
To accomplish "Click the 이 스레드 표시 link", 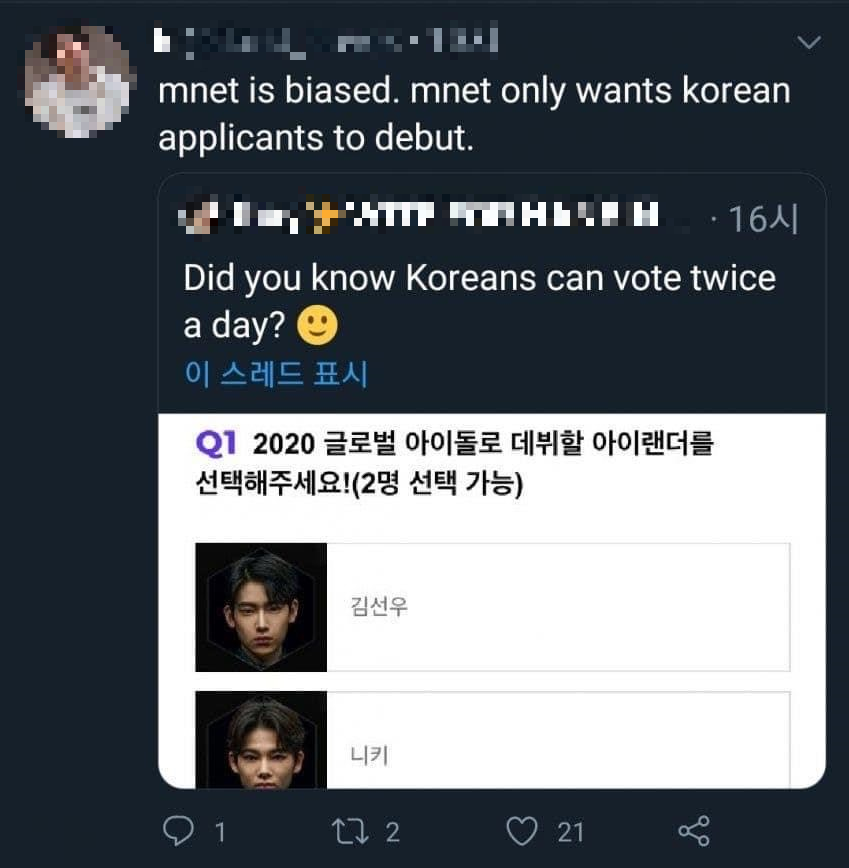I will 276,374.
